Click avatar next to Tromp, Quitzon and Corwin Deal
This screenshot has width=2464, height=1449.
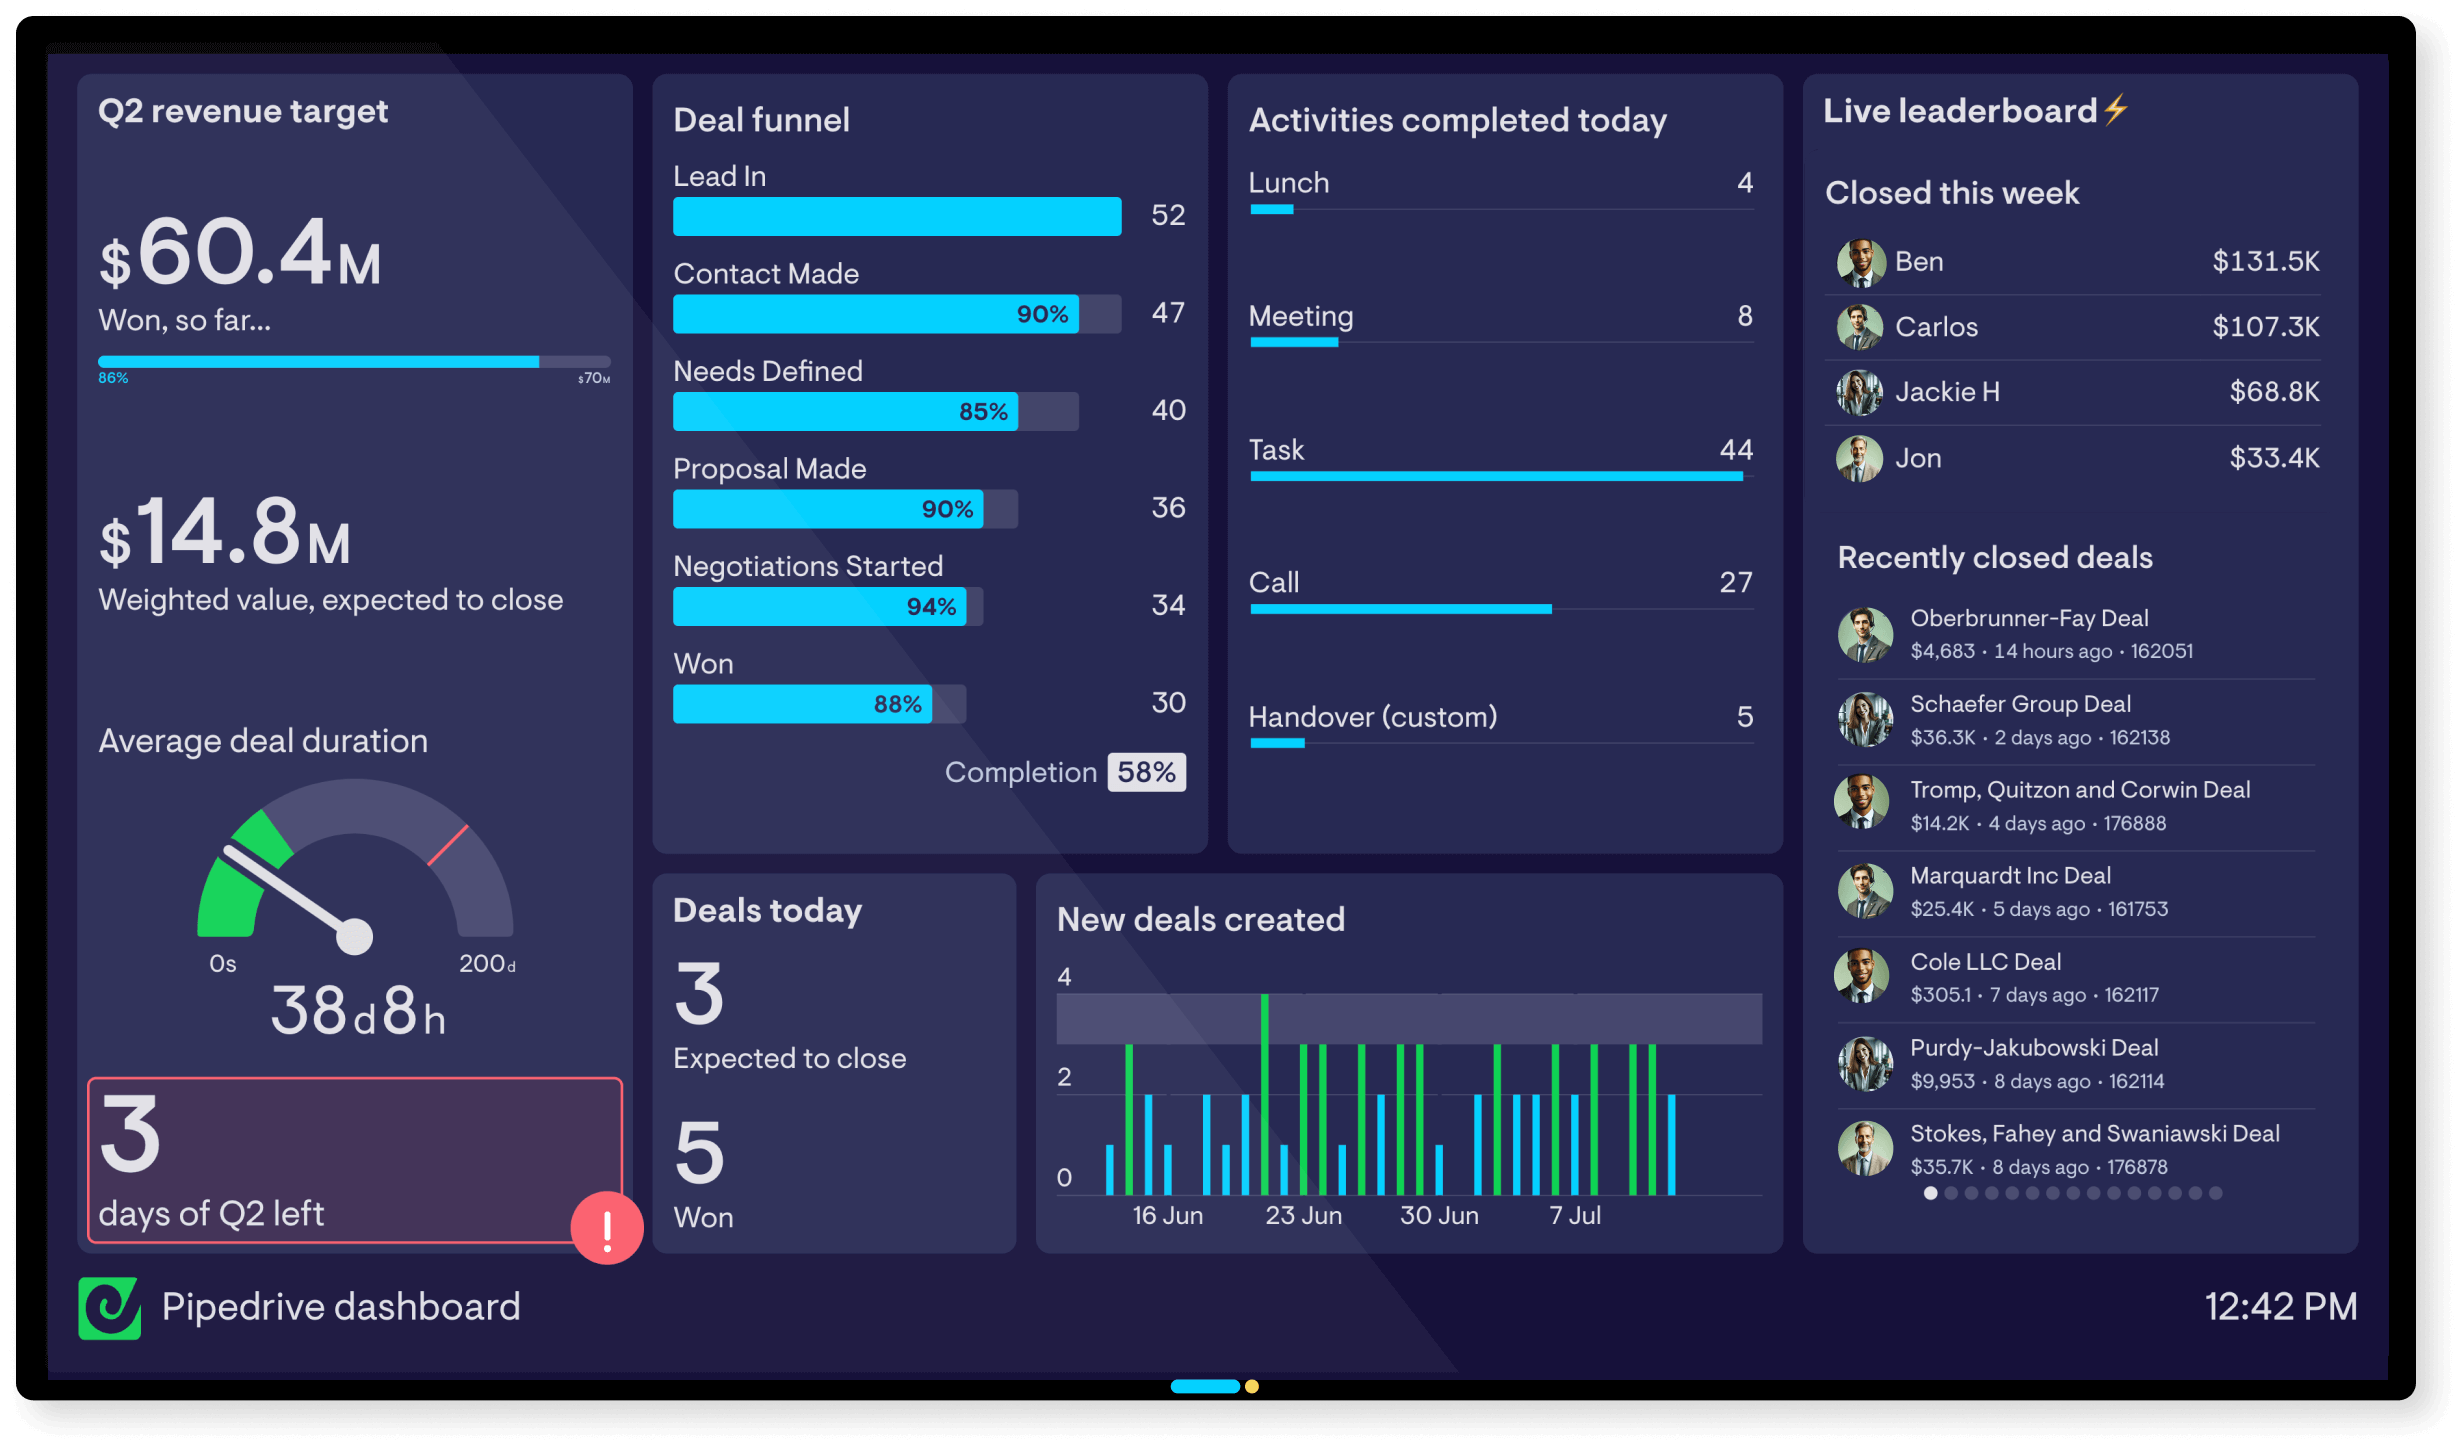pyautogui.click(x=1862, y=801)
